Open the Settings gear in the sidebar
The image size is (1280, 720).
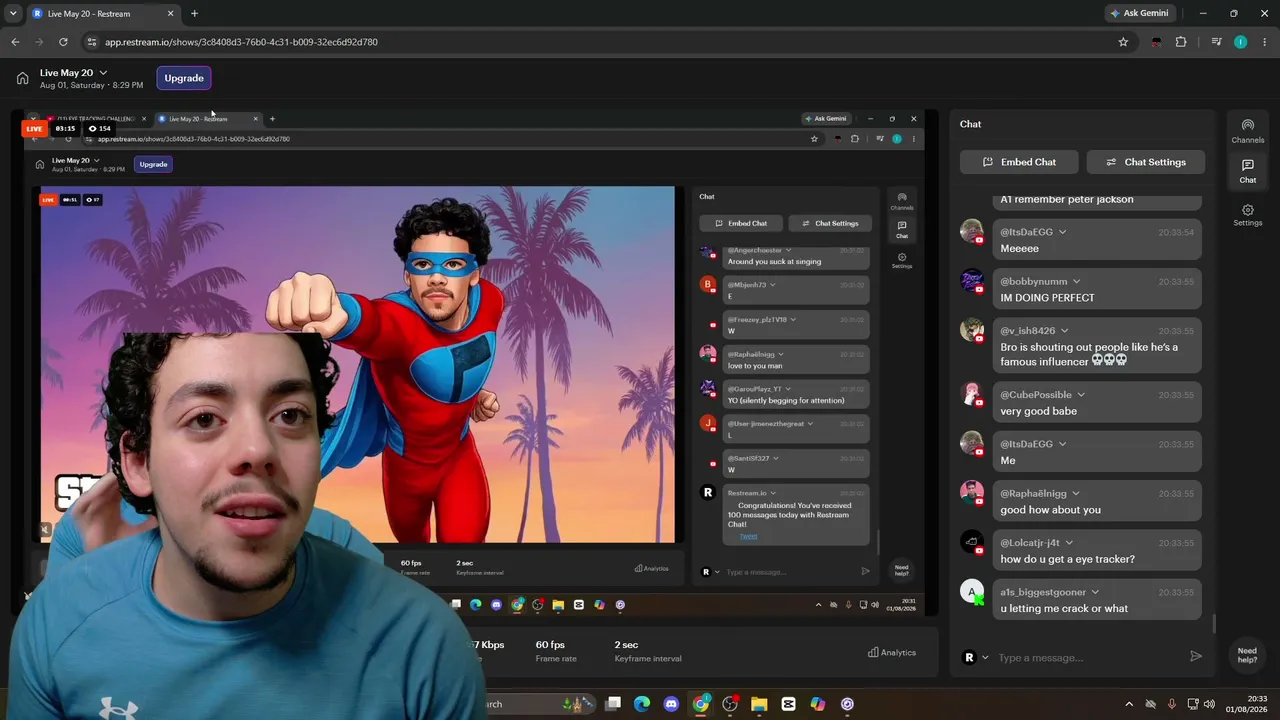point(1247,215)
